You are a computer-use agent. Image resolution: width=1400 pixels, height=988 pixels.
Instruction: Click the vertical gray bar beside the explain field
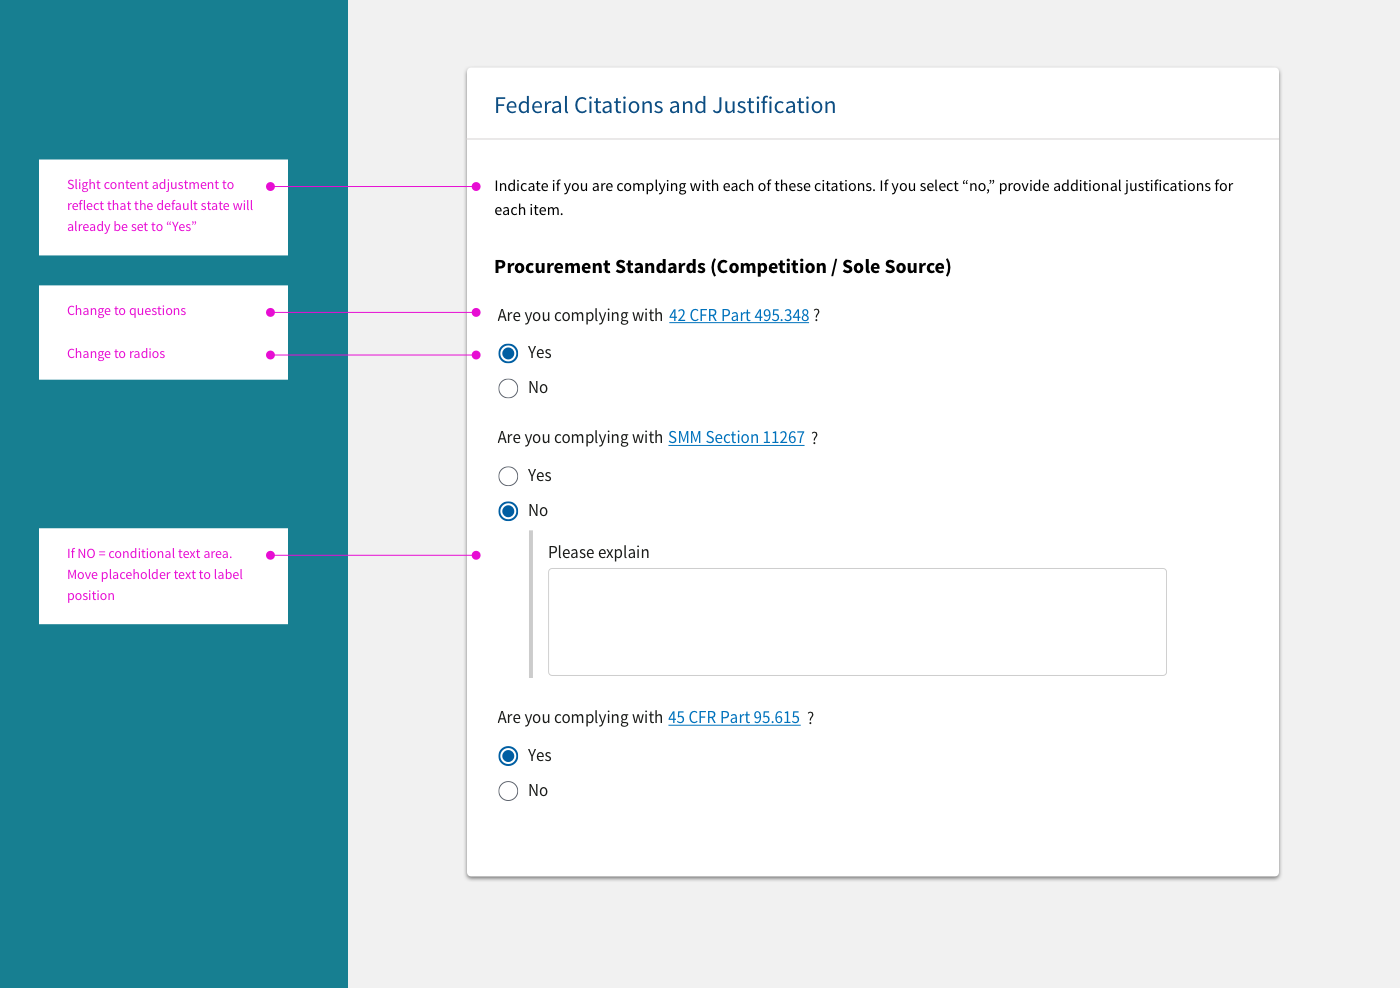coord(532,605)
